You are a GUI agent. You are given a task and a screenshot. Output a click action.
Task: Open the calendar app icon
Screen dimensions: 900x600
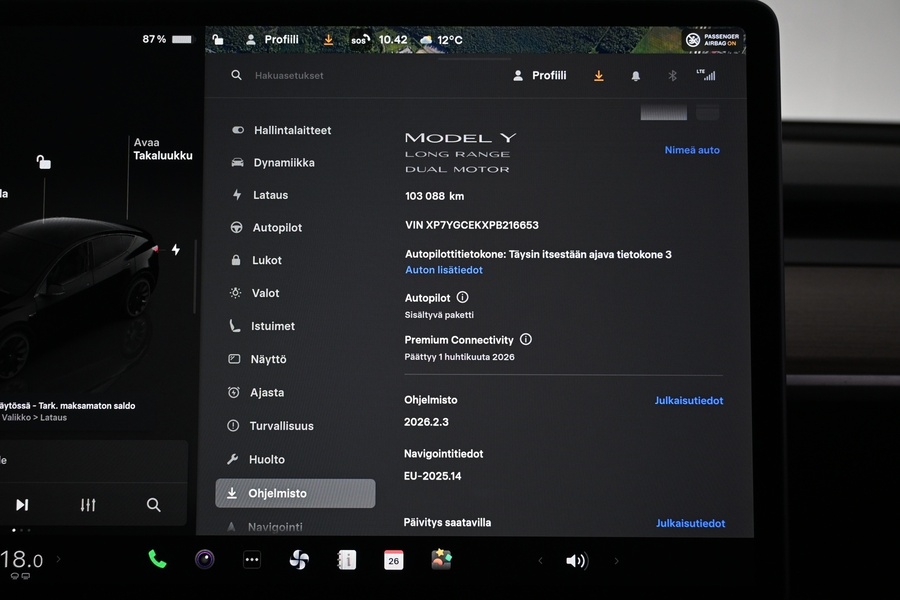tap(394, 560)
